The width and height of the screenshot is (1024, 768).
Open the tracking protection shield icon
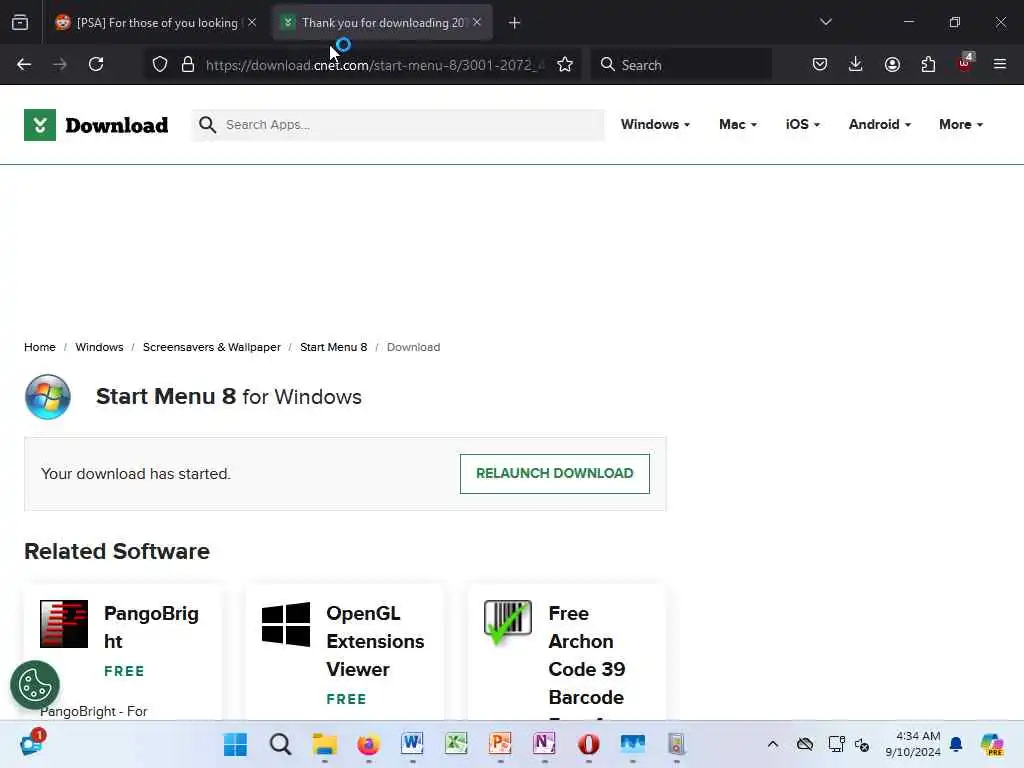pos(160,65)
